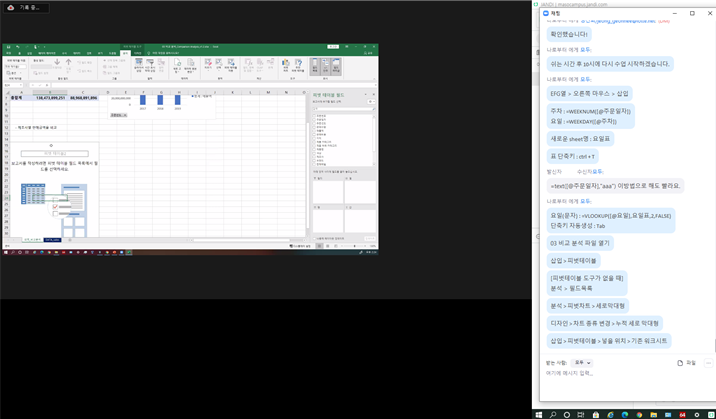Select the first worksheet tab

(x=32, y=240)
